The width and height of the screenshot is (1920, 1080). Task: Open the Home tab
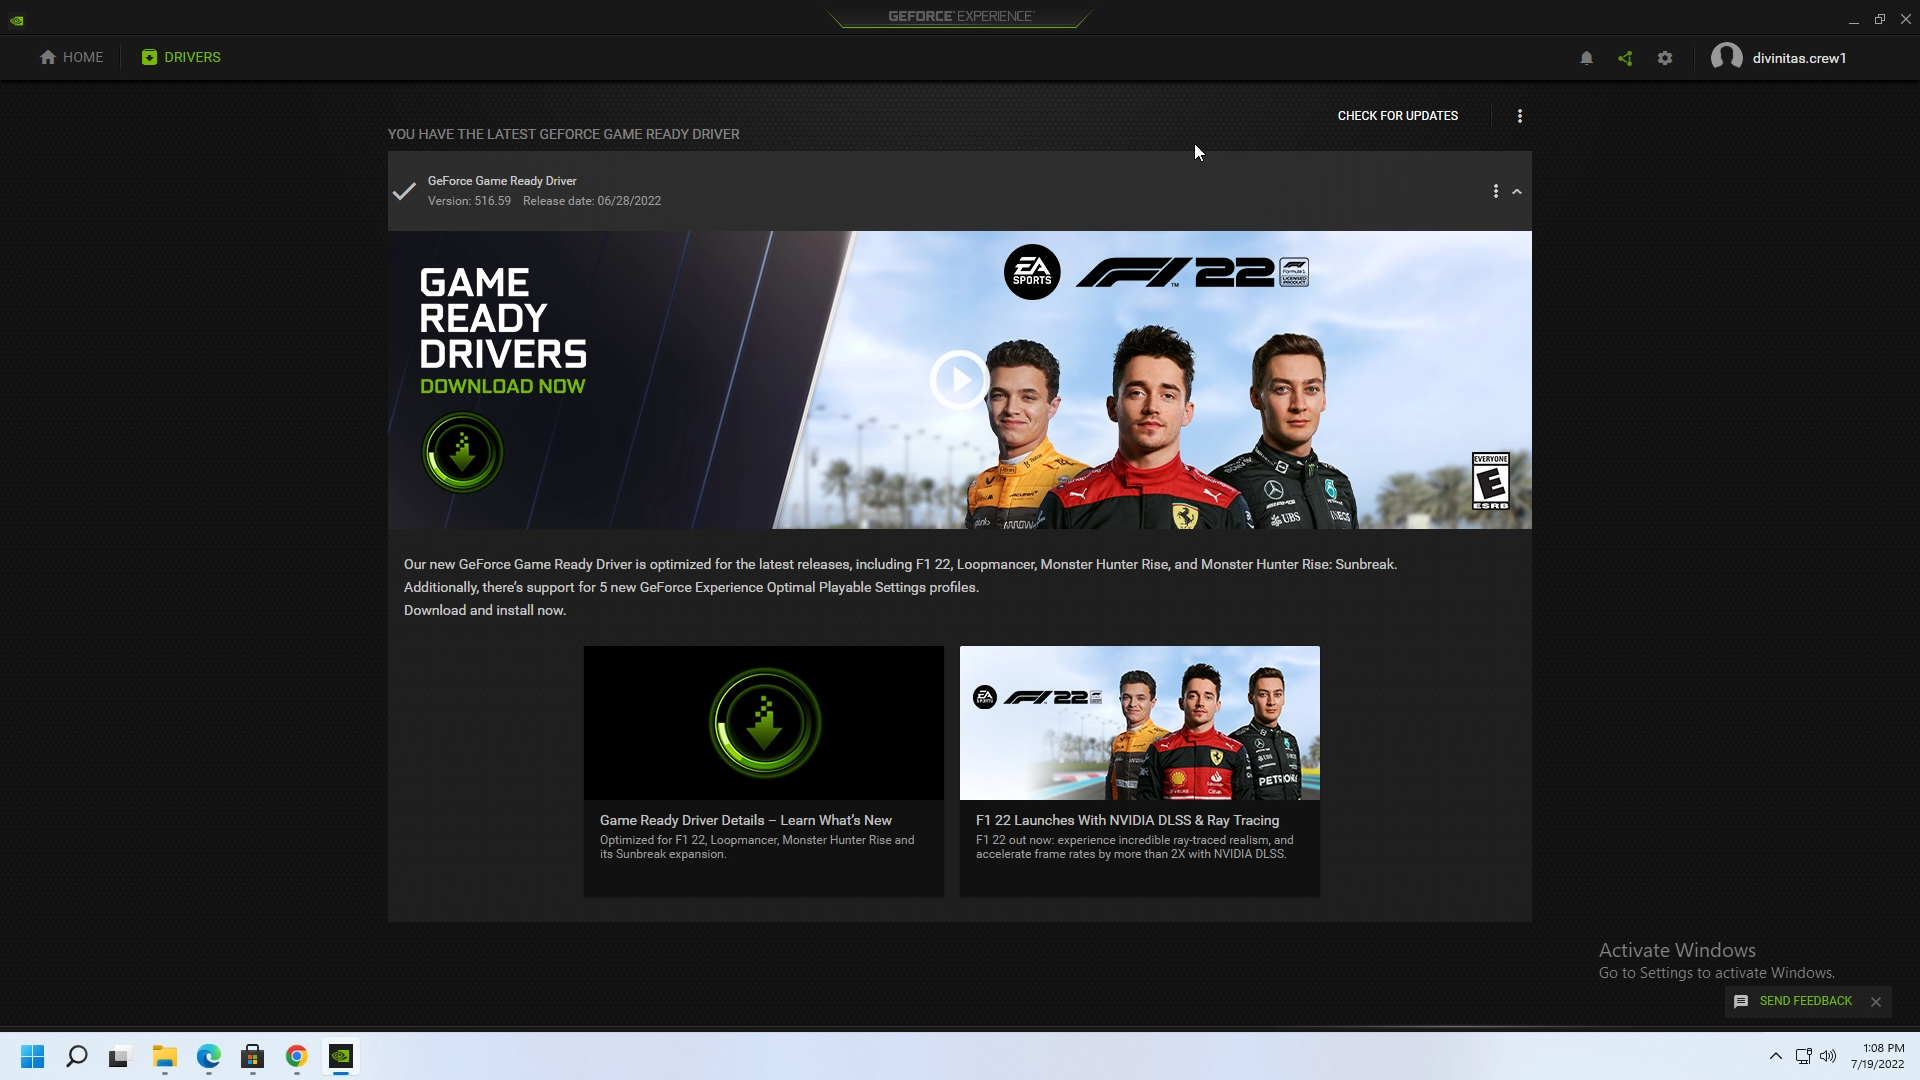[x=71, y=57]
